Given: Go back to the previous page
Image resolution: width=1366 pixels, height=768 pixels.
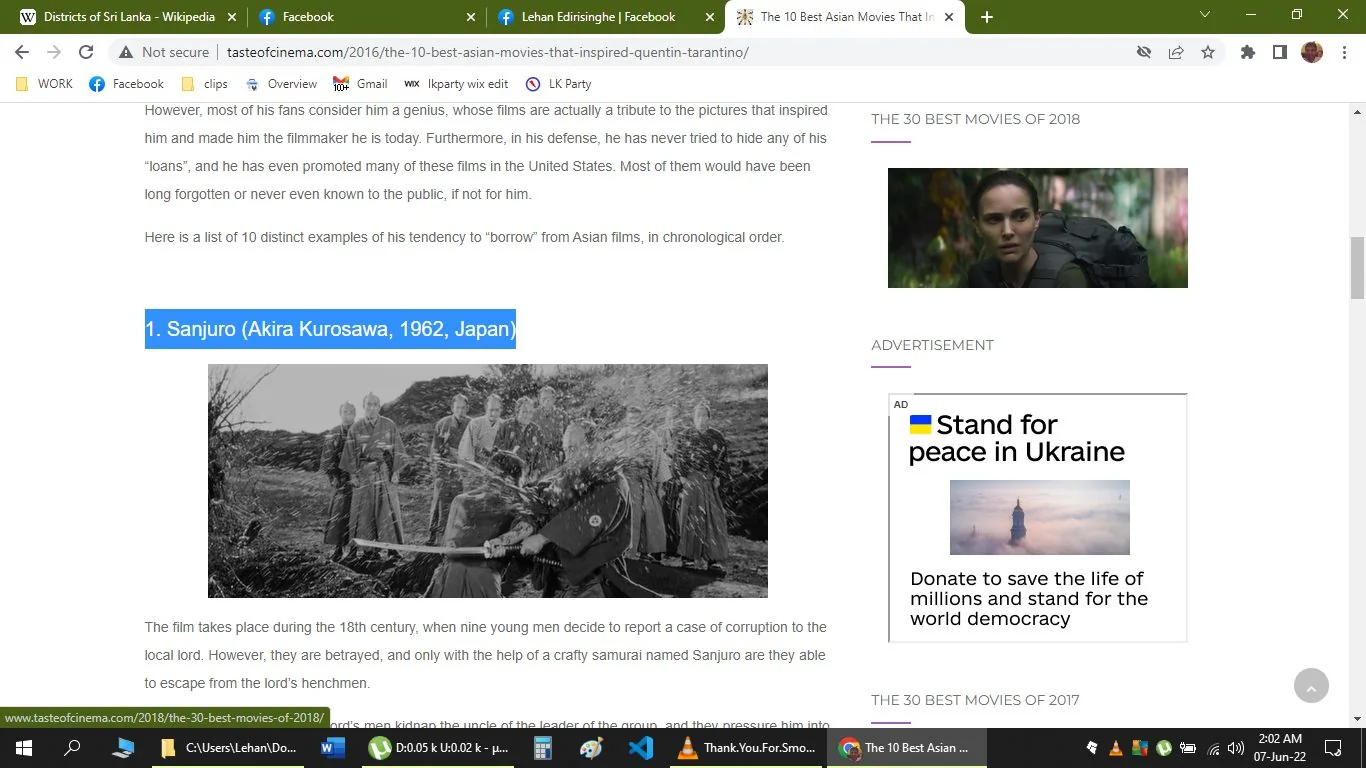Looking at the screenshot, I should (x=22, y=52).
